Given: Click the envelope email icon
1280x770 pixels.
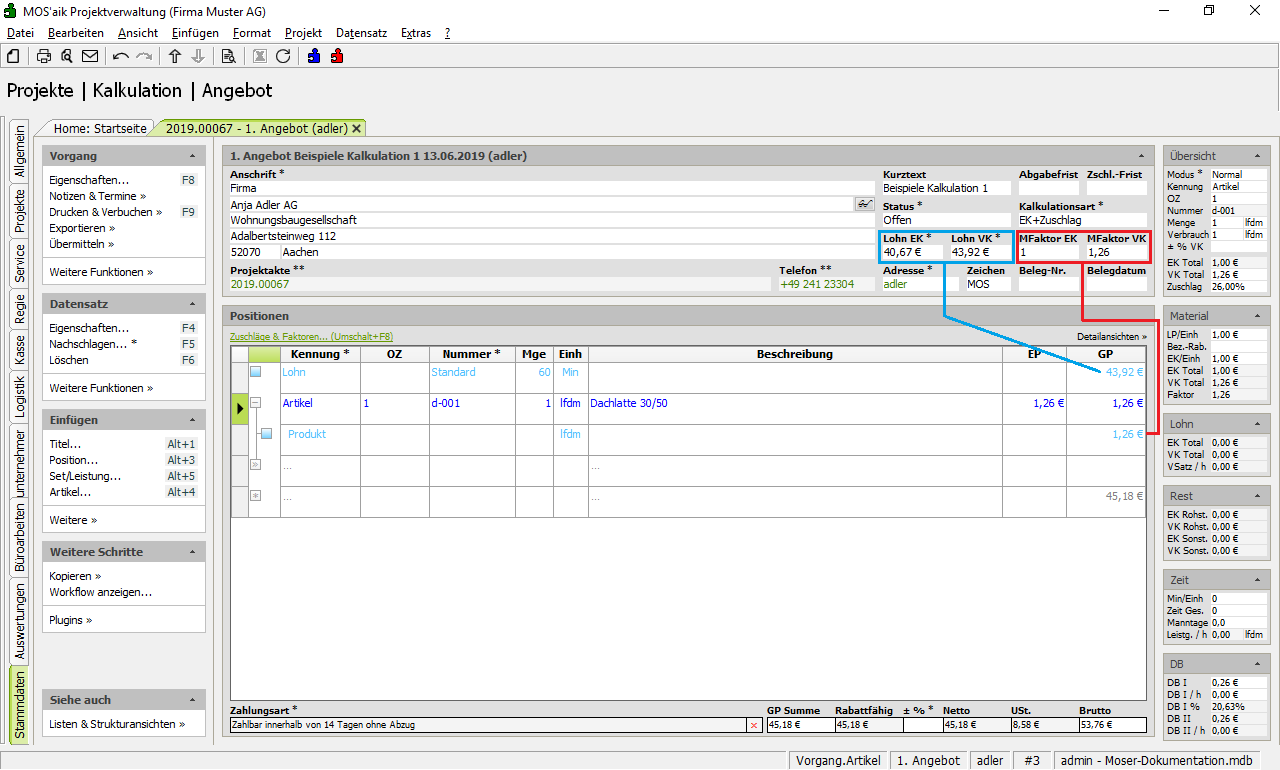Looking at the screenshot, I should coord(90,56).
